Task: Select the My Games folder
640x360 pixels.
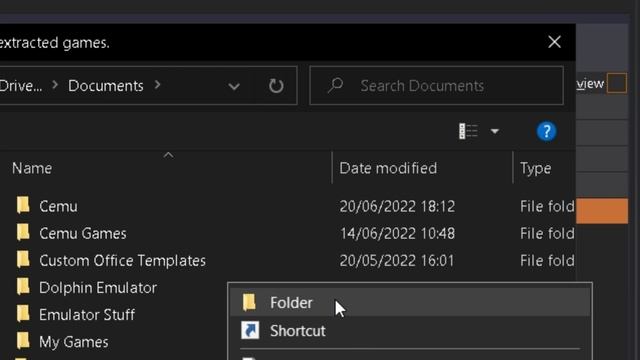Action: [74, 342]
